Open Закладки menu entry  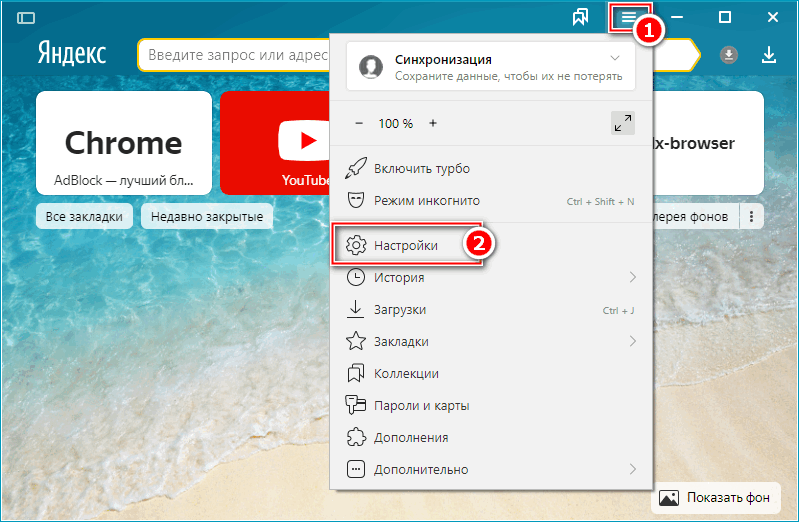point(491,341)
